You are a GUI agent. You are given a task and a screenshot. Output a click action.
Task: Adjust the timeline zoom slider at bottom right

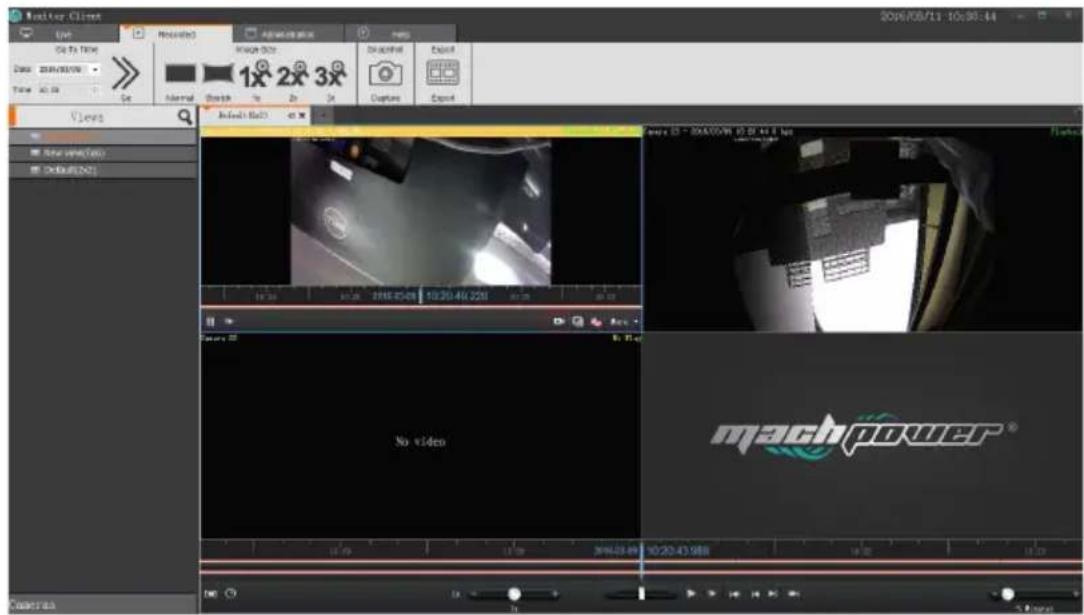point(1007,594)
